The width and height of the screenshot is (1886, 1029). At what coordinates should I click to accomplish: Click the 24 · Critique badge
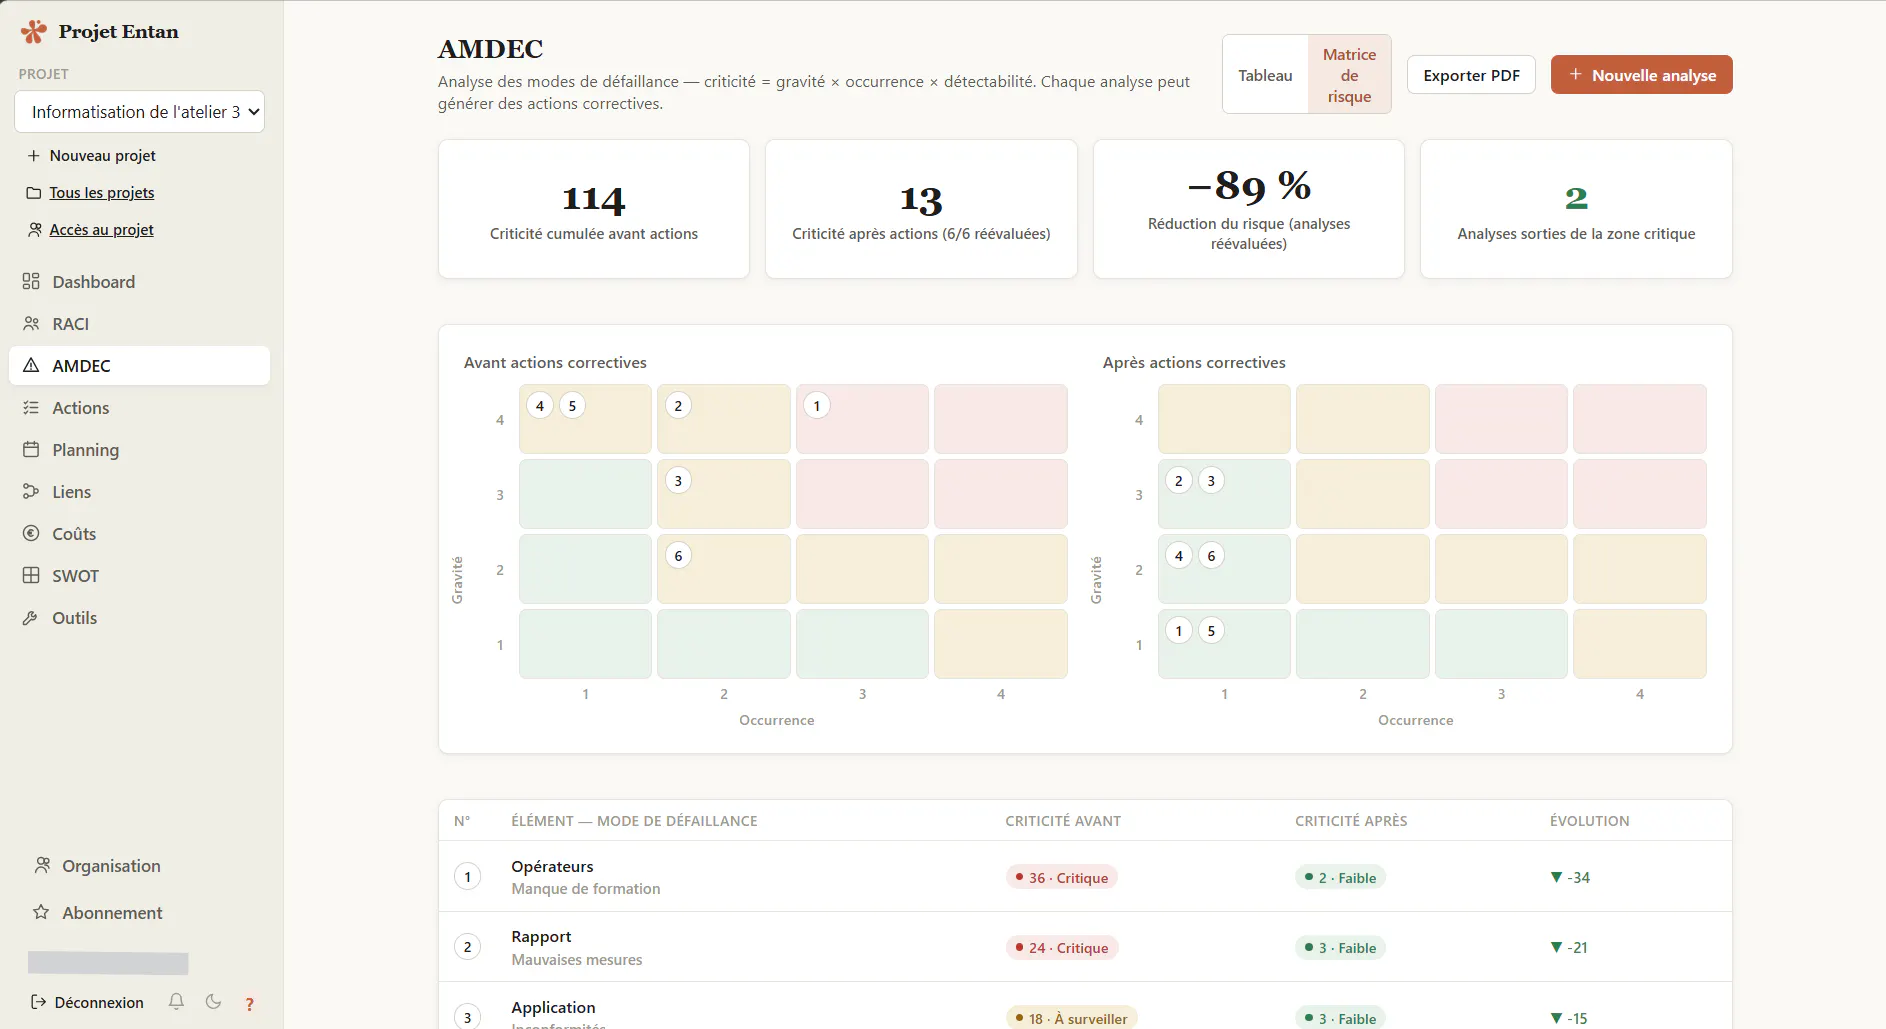tap(1061, 948)
